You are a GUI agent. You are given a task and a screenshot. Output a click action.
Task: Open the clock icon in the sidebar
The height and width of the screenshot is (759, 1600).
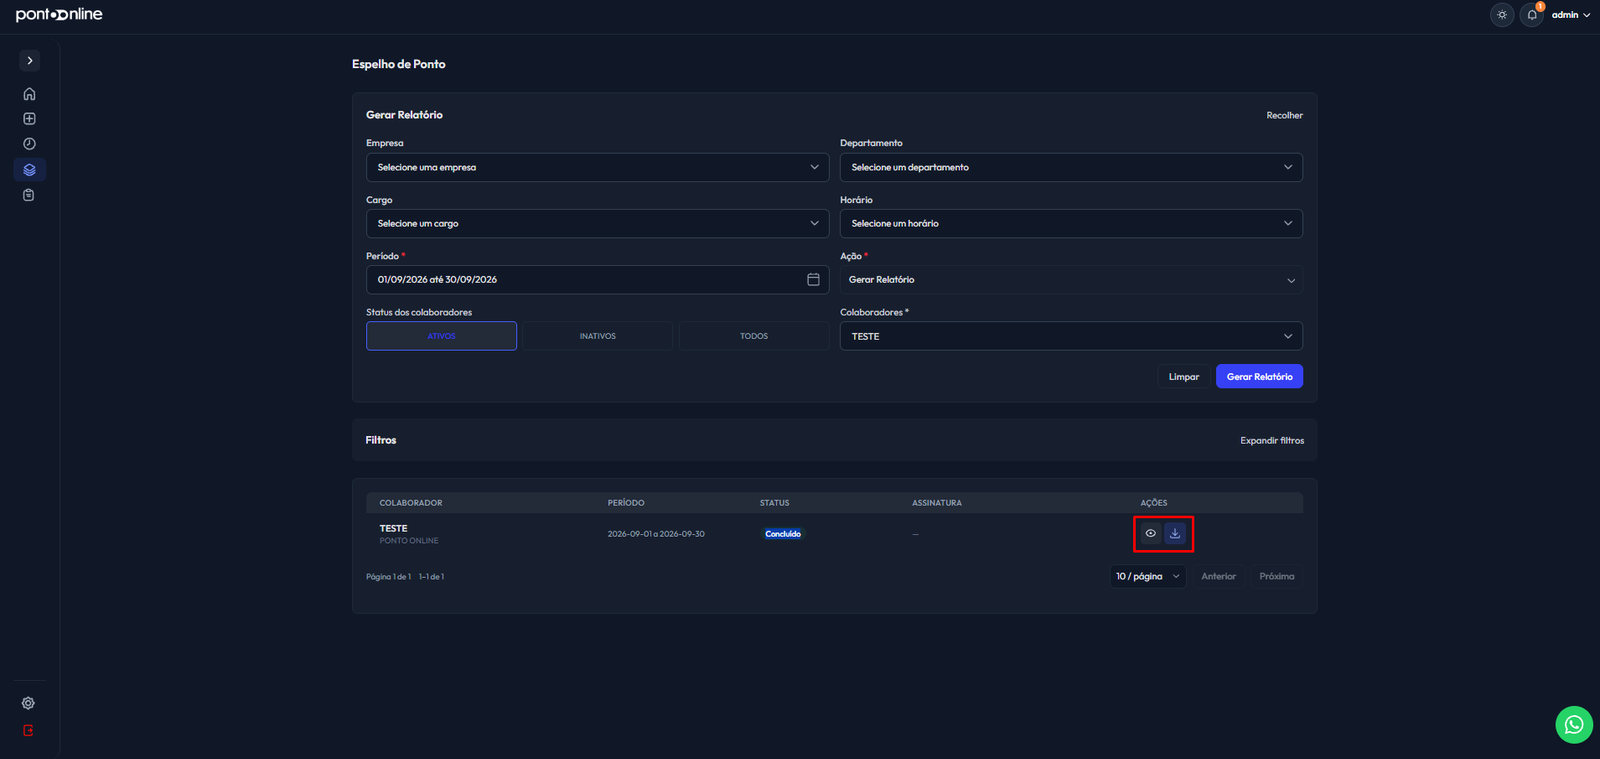(x=29, y=144)
